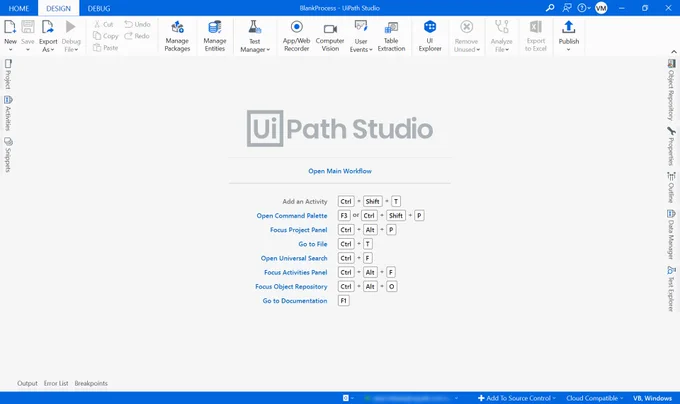Open the Test Explorer side panel
This screenshot has width=680, height=404.
pos(671,289)
